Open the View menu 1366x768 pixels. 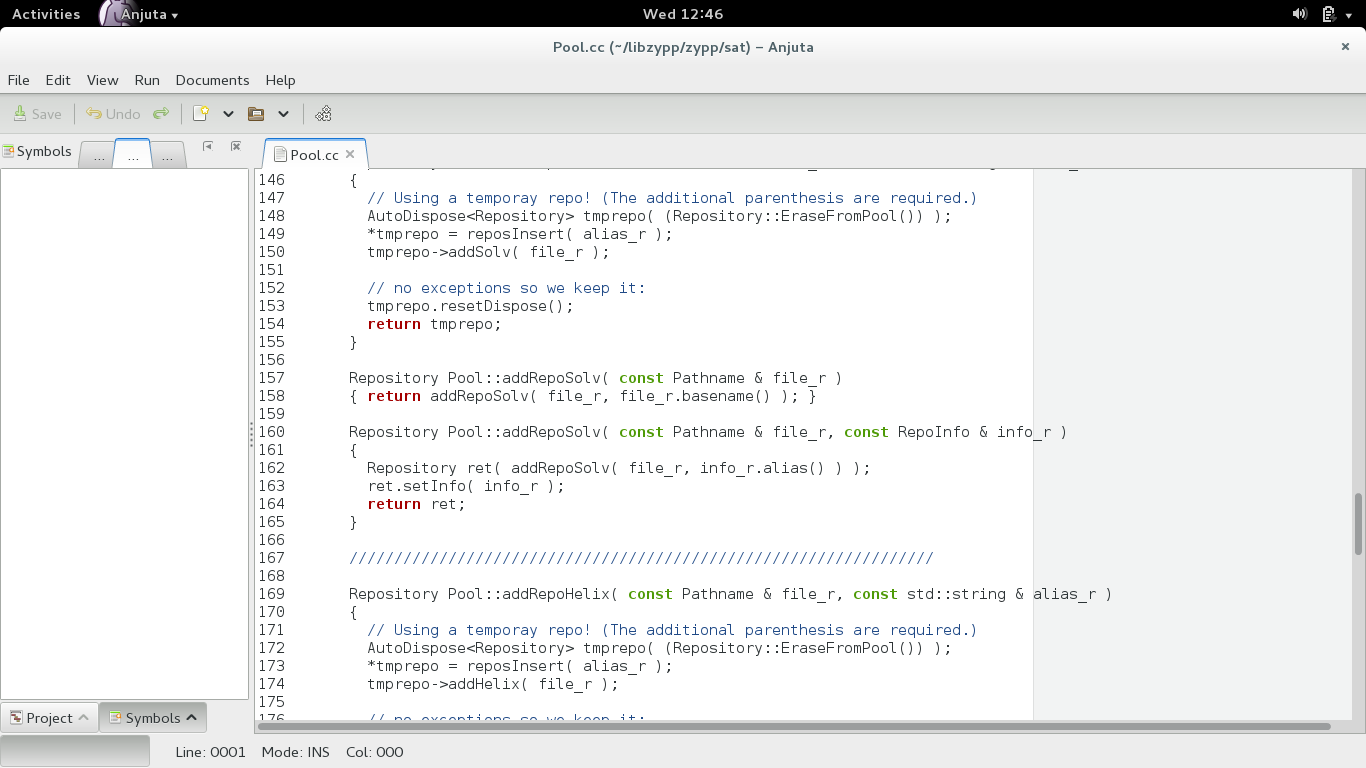tap(102, 80)
